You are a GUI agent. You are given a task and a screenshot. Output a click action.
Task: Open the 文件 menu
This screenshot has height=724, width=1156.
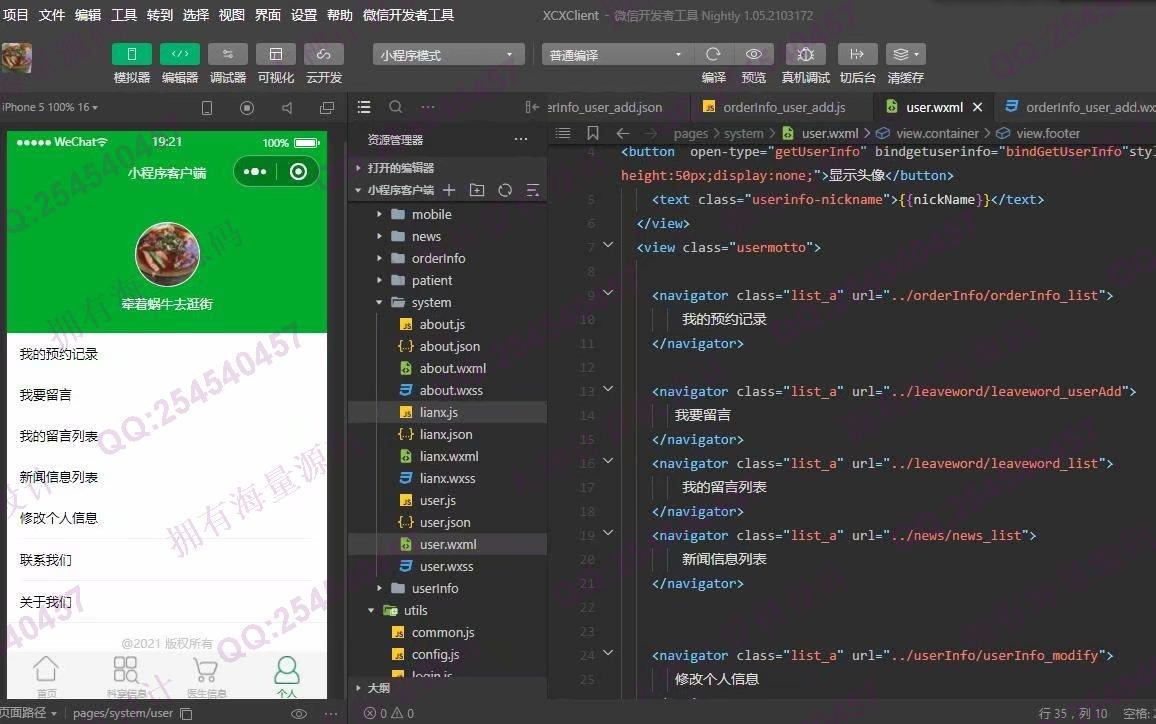[52, 15]
